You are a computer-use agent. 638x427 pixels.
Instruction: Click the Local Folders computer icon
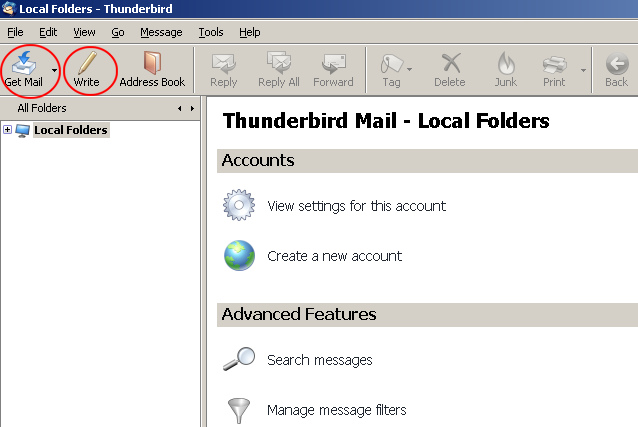click(22, 131)
